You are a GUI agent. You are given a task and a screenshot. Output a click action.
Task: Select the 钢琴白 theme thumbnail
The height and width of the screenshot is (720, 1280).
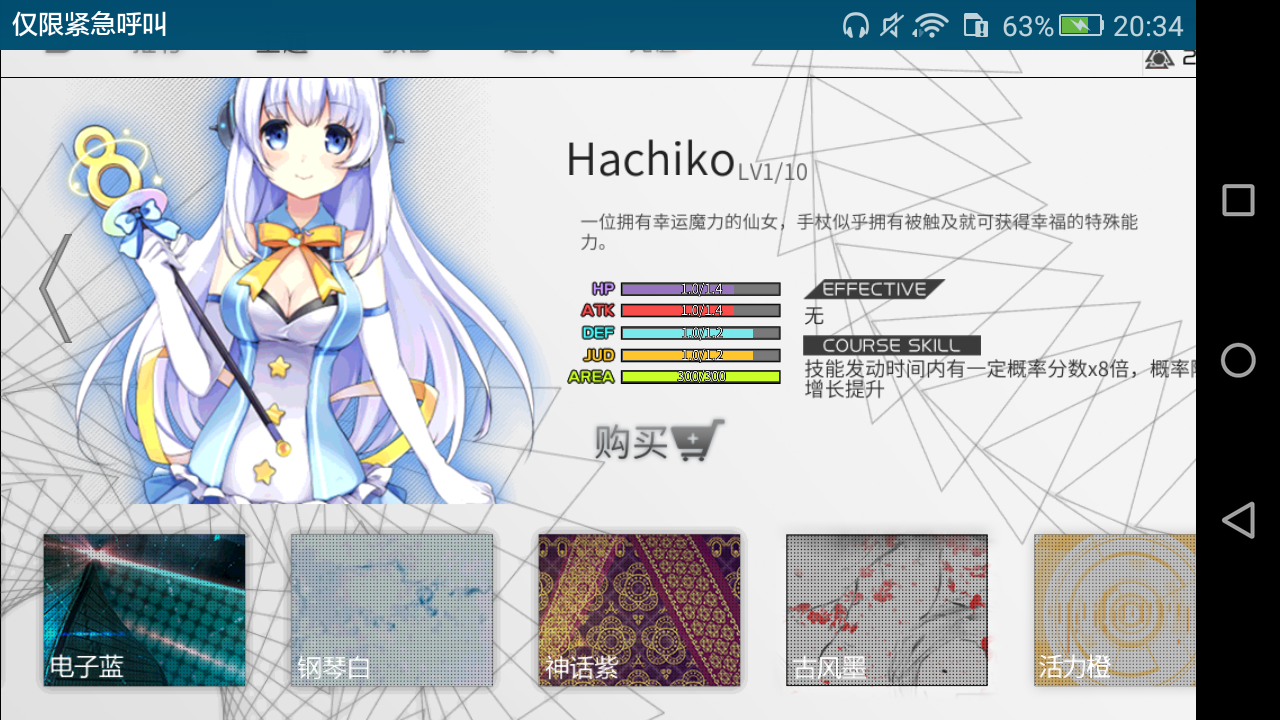(392, 610)
